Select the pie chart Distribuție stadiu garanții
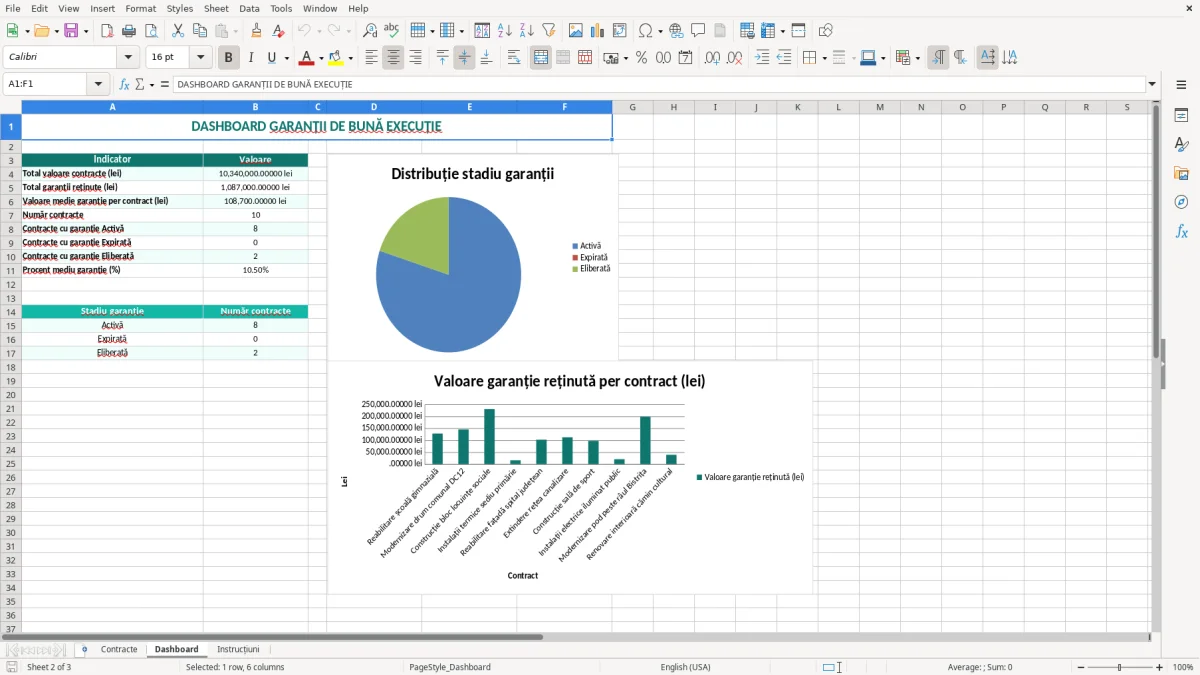 click(472, 256)
